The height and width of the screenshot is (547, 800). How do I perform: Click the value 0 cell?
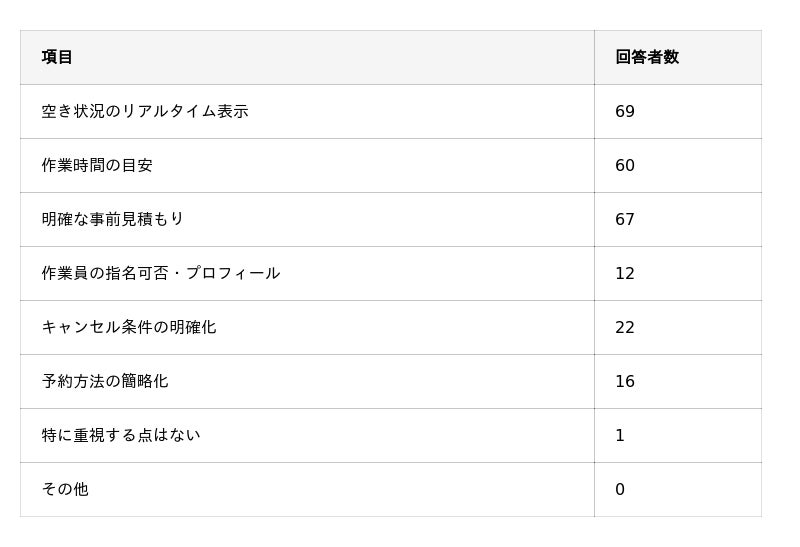click(x=620, y=489)
